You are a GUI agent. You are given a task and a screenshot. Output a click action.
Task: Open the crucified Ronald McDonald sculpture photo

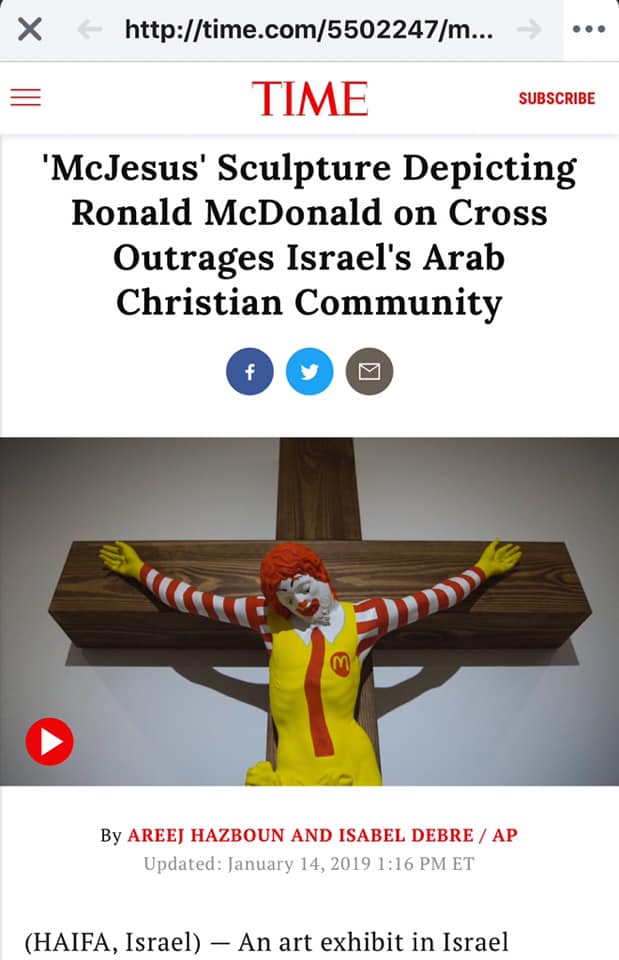point(309,612)
